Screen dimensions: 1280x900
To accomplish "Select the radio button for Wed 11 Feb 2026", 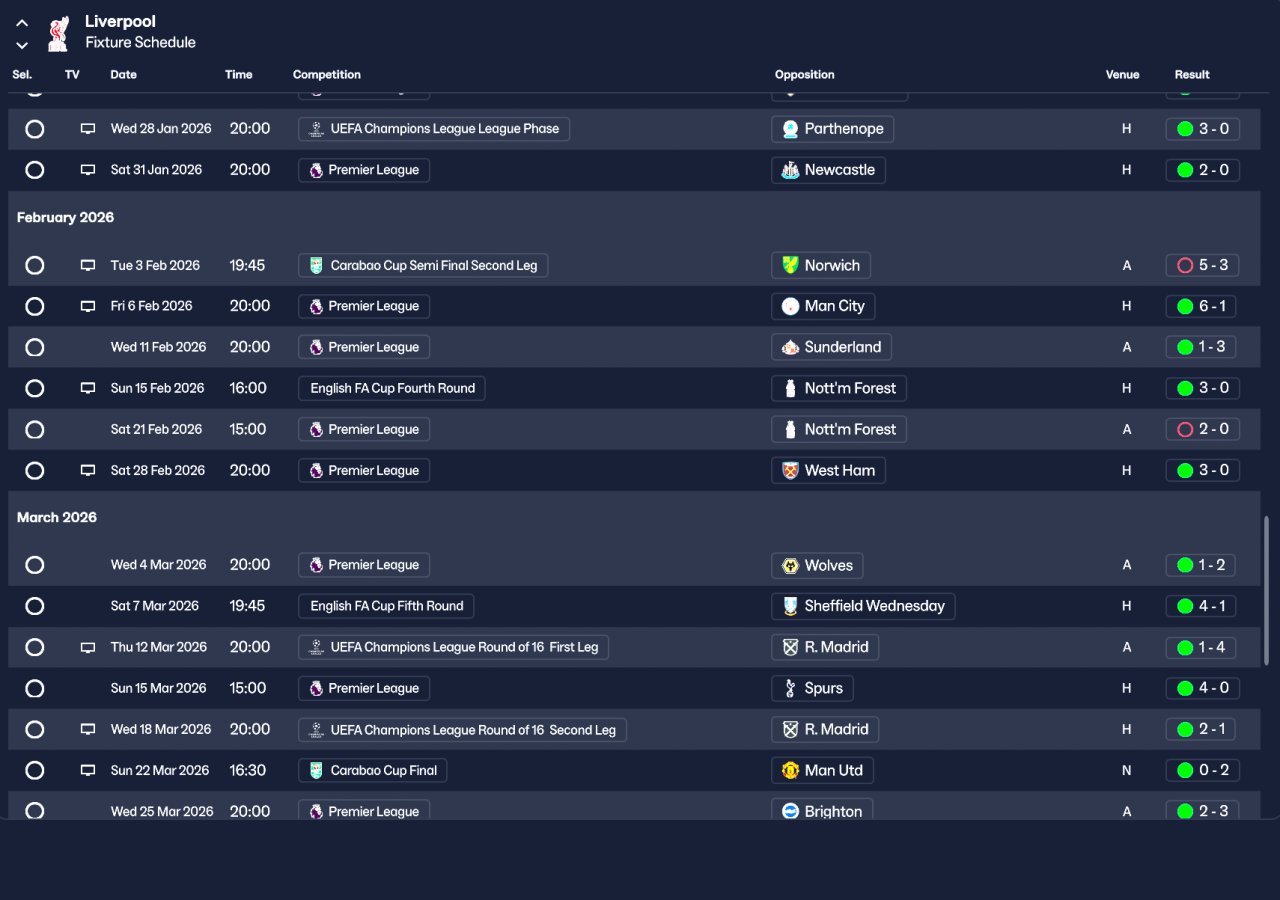I will (x=35, y=347).
